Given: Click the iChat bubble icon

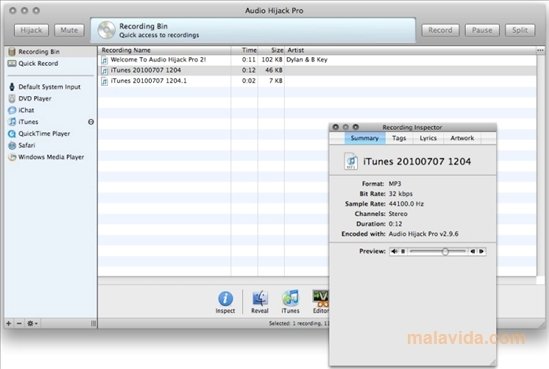Looking at the screenshot, I should coord(12,110).
